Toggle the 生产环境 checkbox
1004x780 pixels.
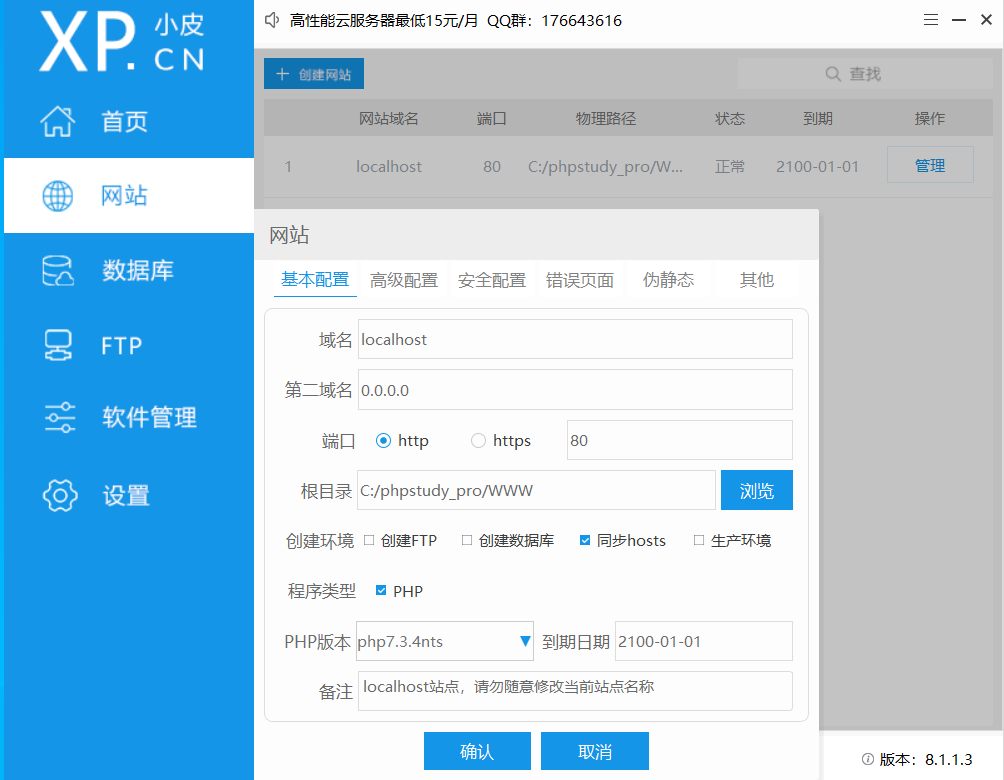[x=698, y=540]
